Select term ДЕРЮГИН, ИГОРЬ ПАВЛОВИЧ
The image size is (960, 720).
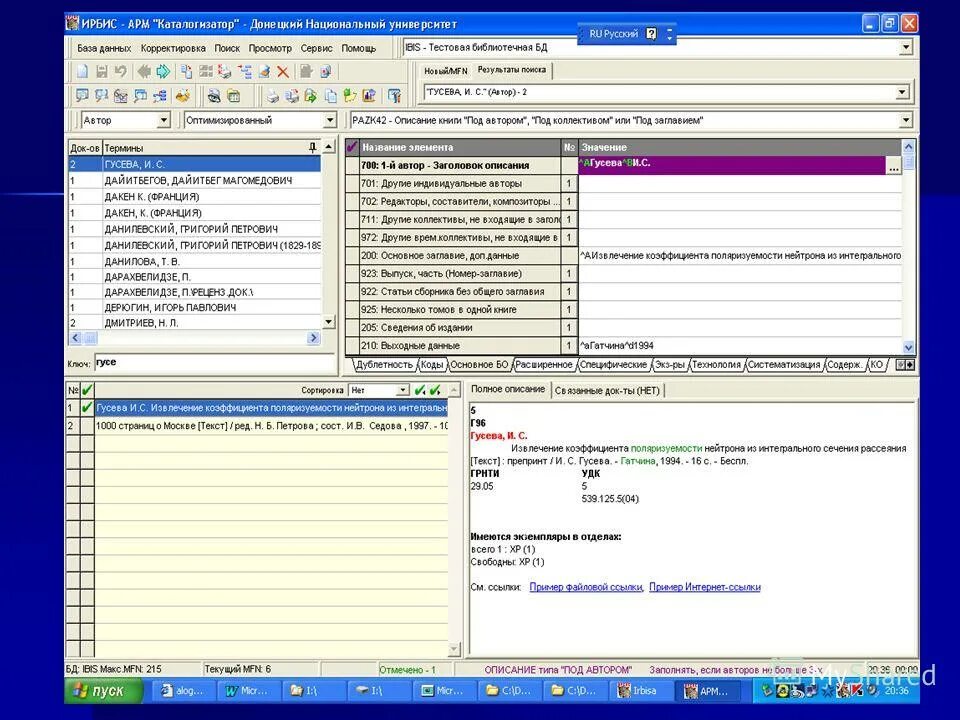click(195, 307)
